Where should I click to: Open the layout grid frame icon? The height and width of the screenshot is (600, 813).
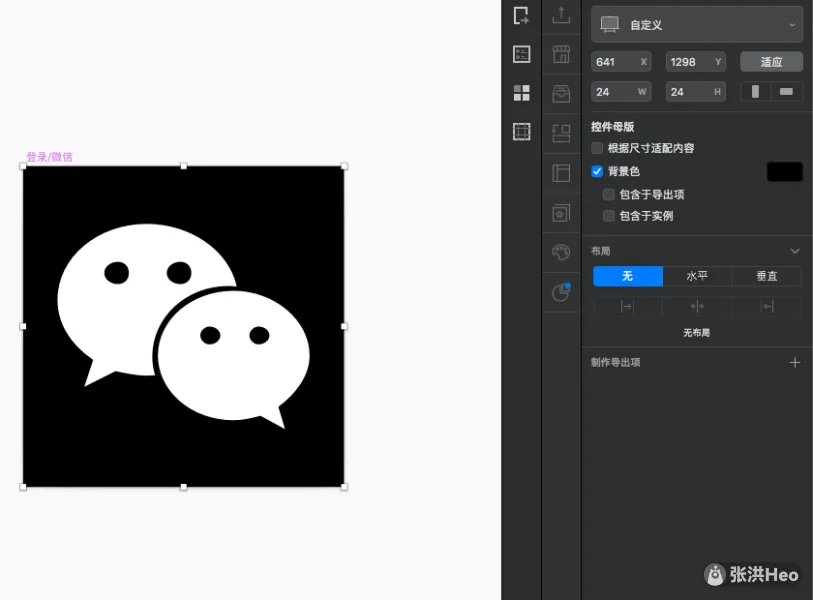[x=521, y=132]
